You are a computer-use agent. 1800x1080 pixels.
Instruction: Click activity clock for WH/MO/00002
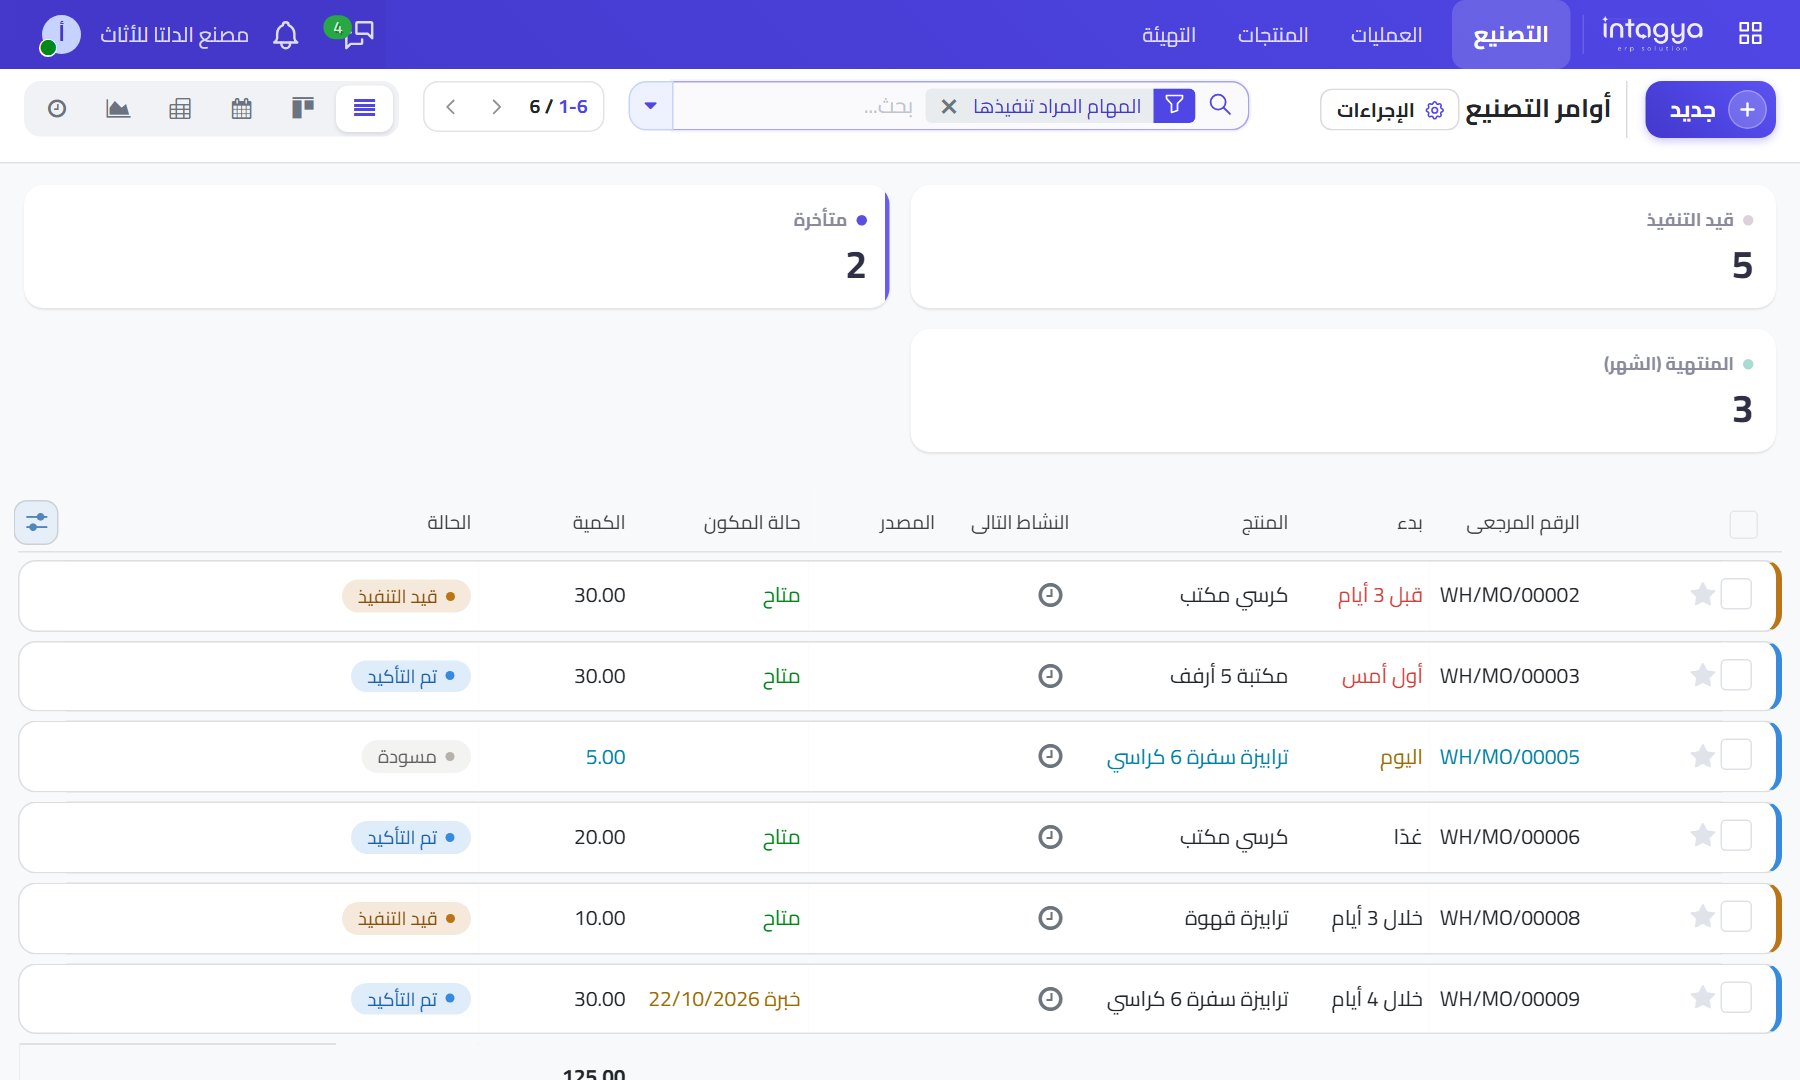click(x=1050, y=595)
